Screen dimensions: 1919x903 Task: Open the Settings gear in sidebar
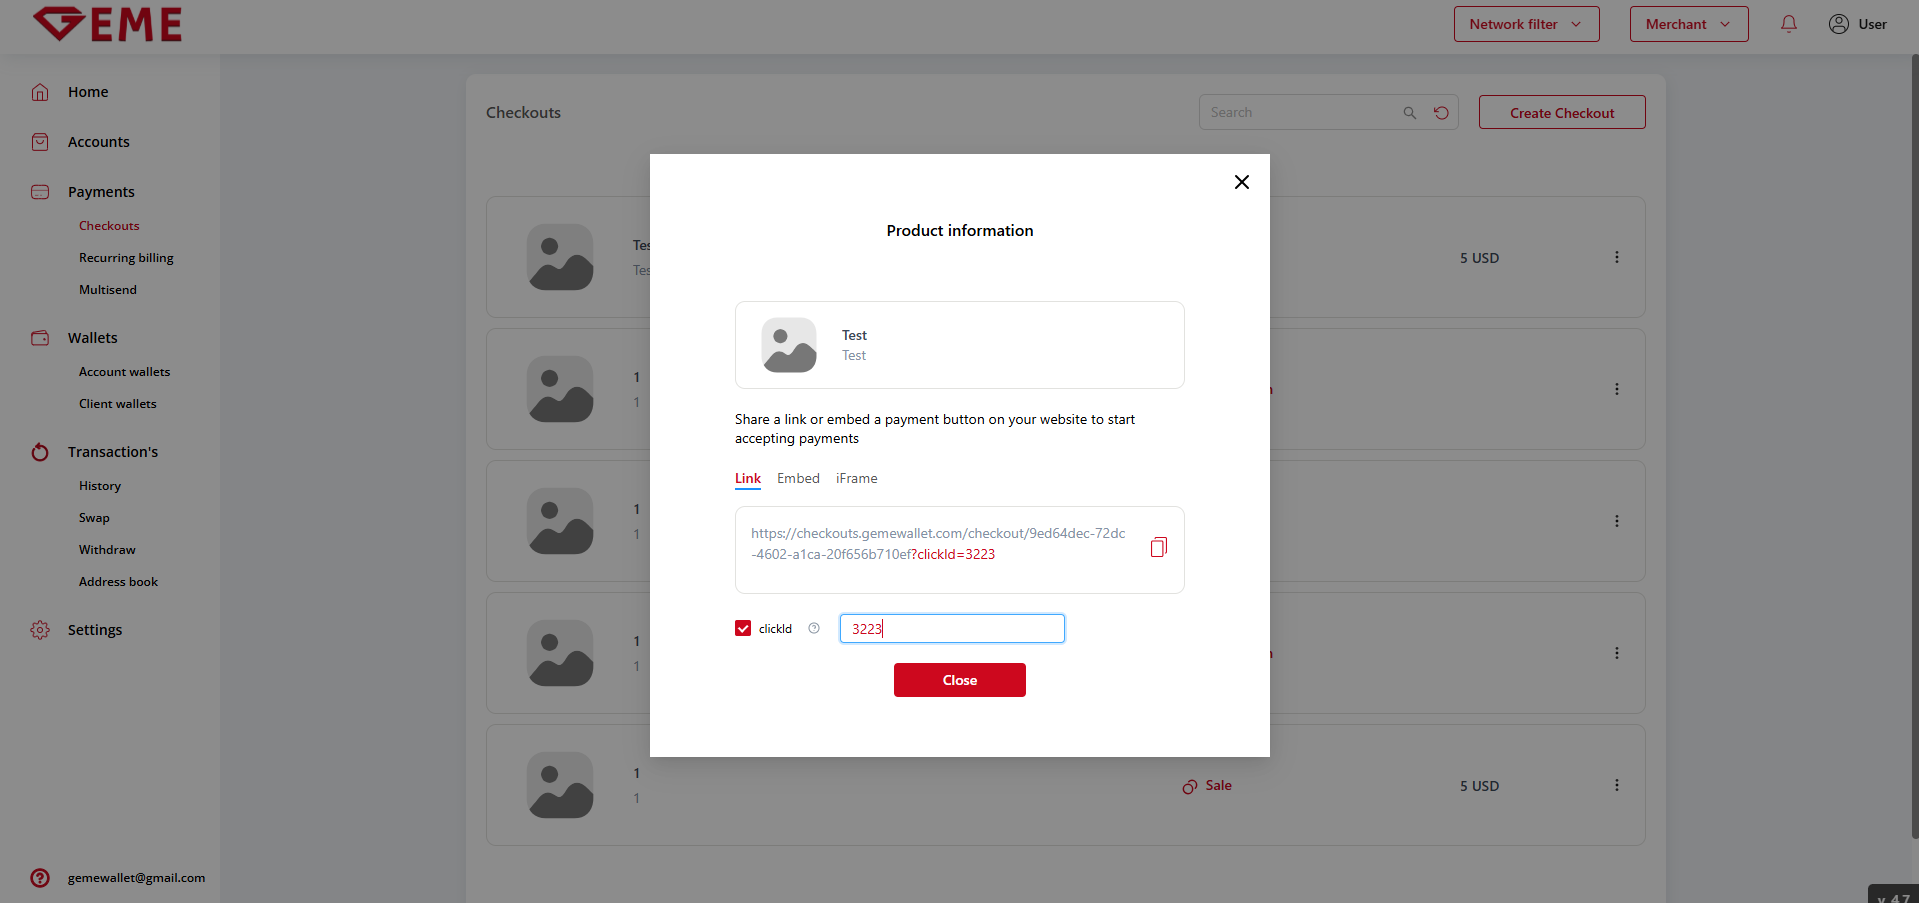pyautogui.click(x=40, y=630)
